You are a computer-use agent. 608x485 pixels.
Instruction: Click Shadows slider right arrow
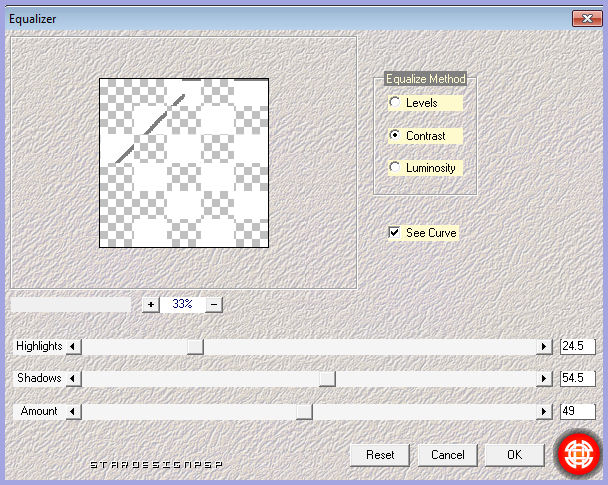tap(544, 378)
